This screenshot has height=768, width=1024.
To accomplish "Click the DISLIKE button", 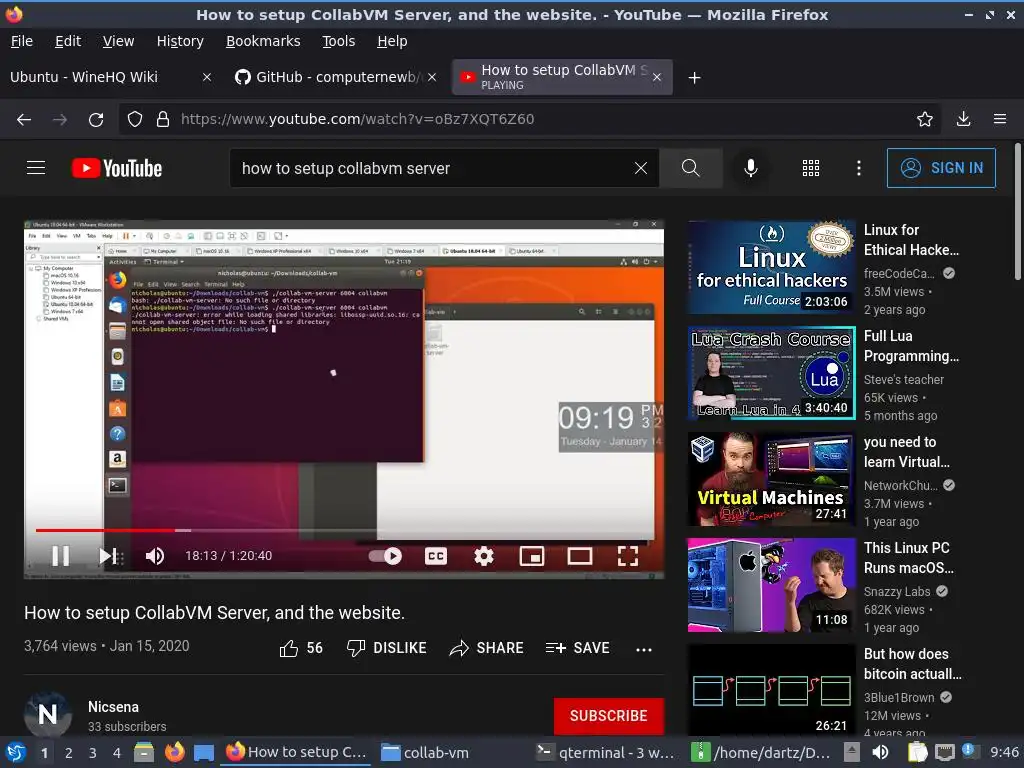I will pos(387,648).
